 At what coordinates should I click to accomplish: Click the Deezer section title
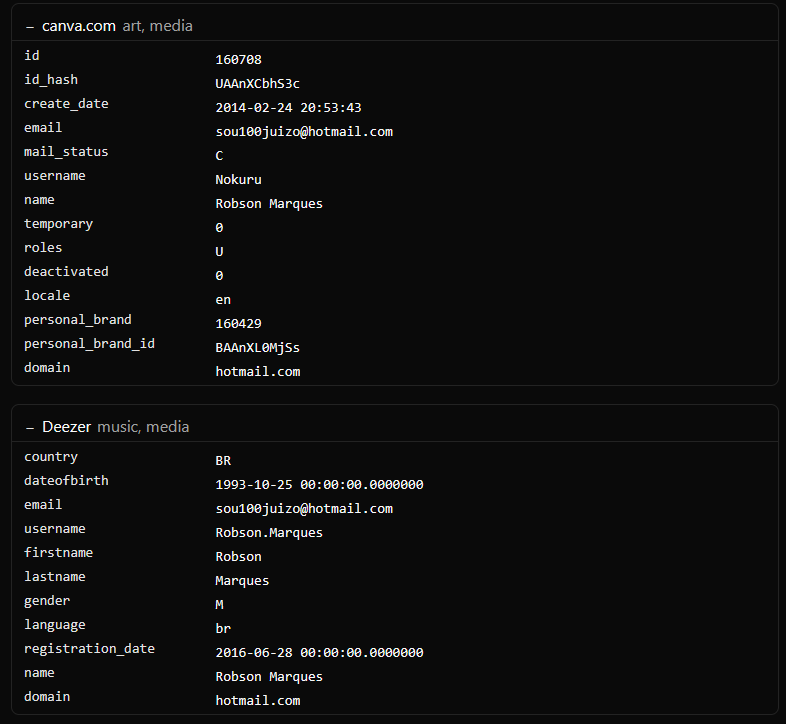click(67, 427)
